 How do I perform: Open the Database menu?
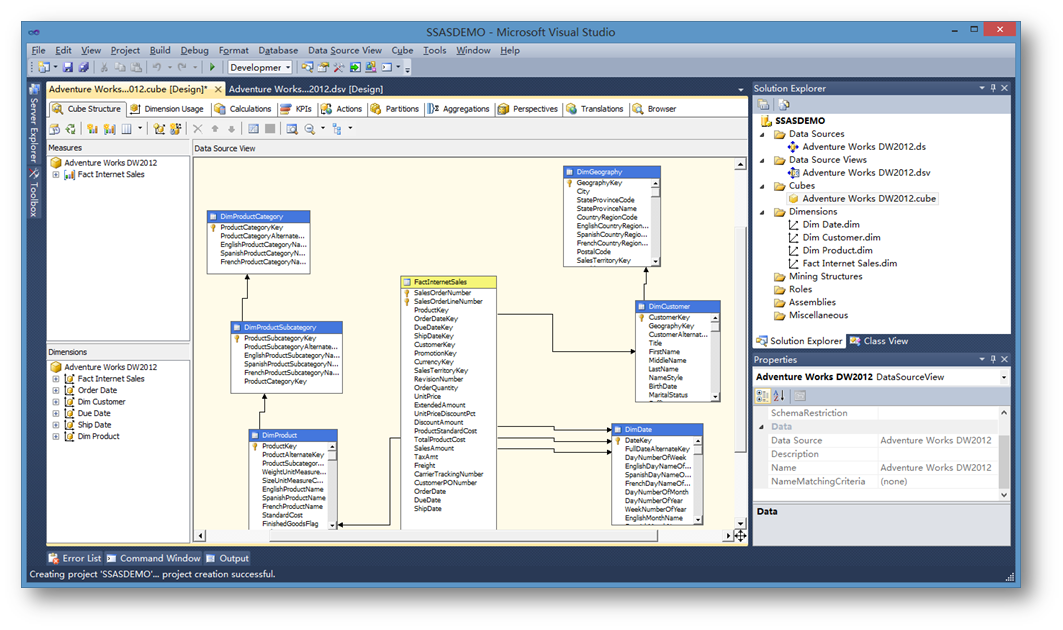pos(278,50)
